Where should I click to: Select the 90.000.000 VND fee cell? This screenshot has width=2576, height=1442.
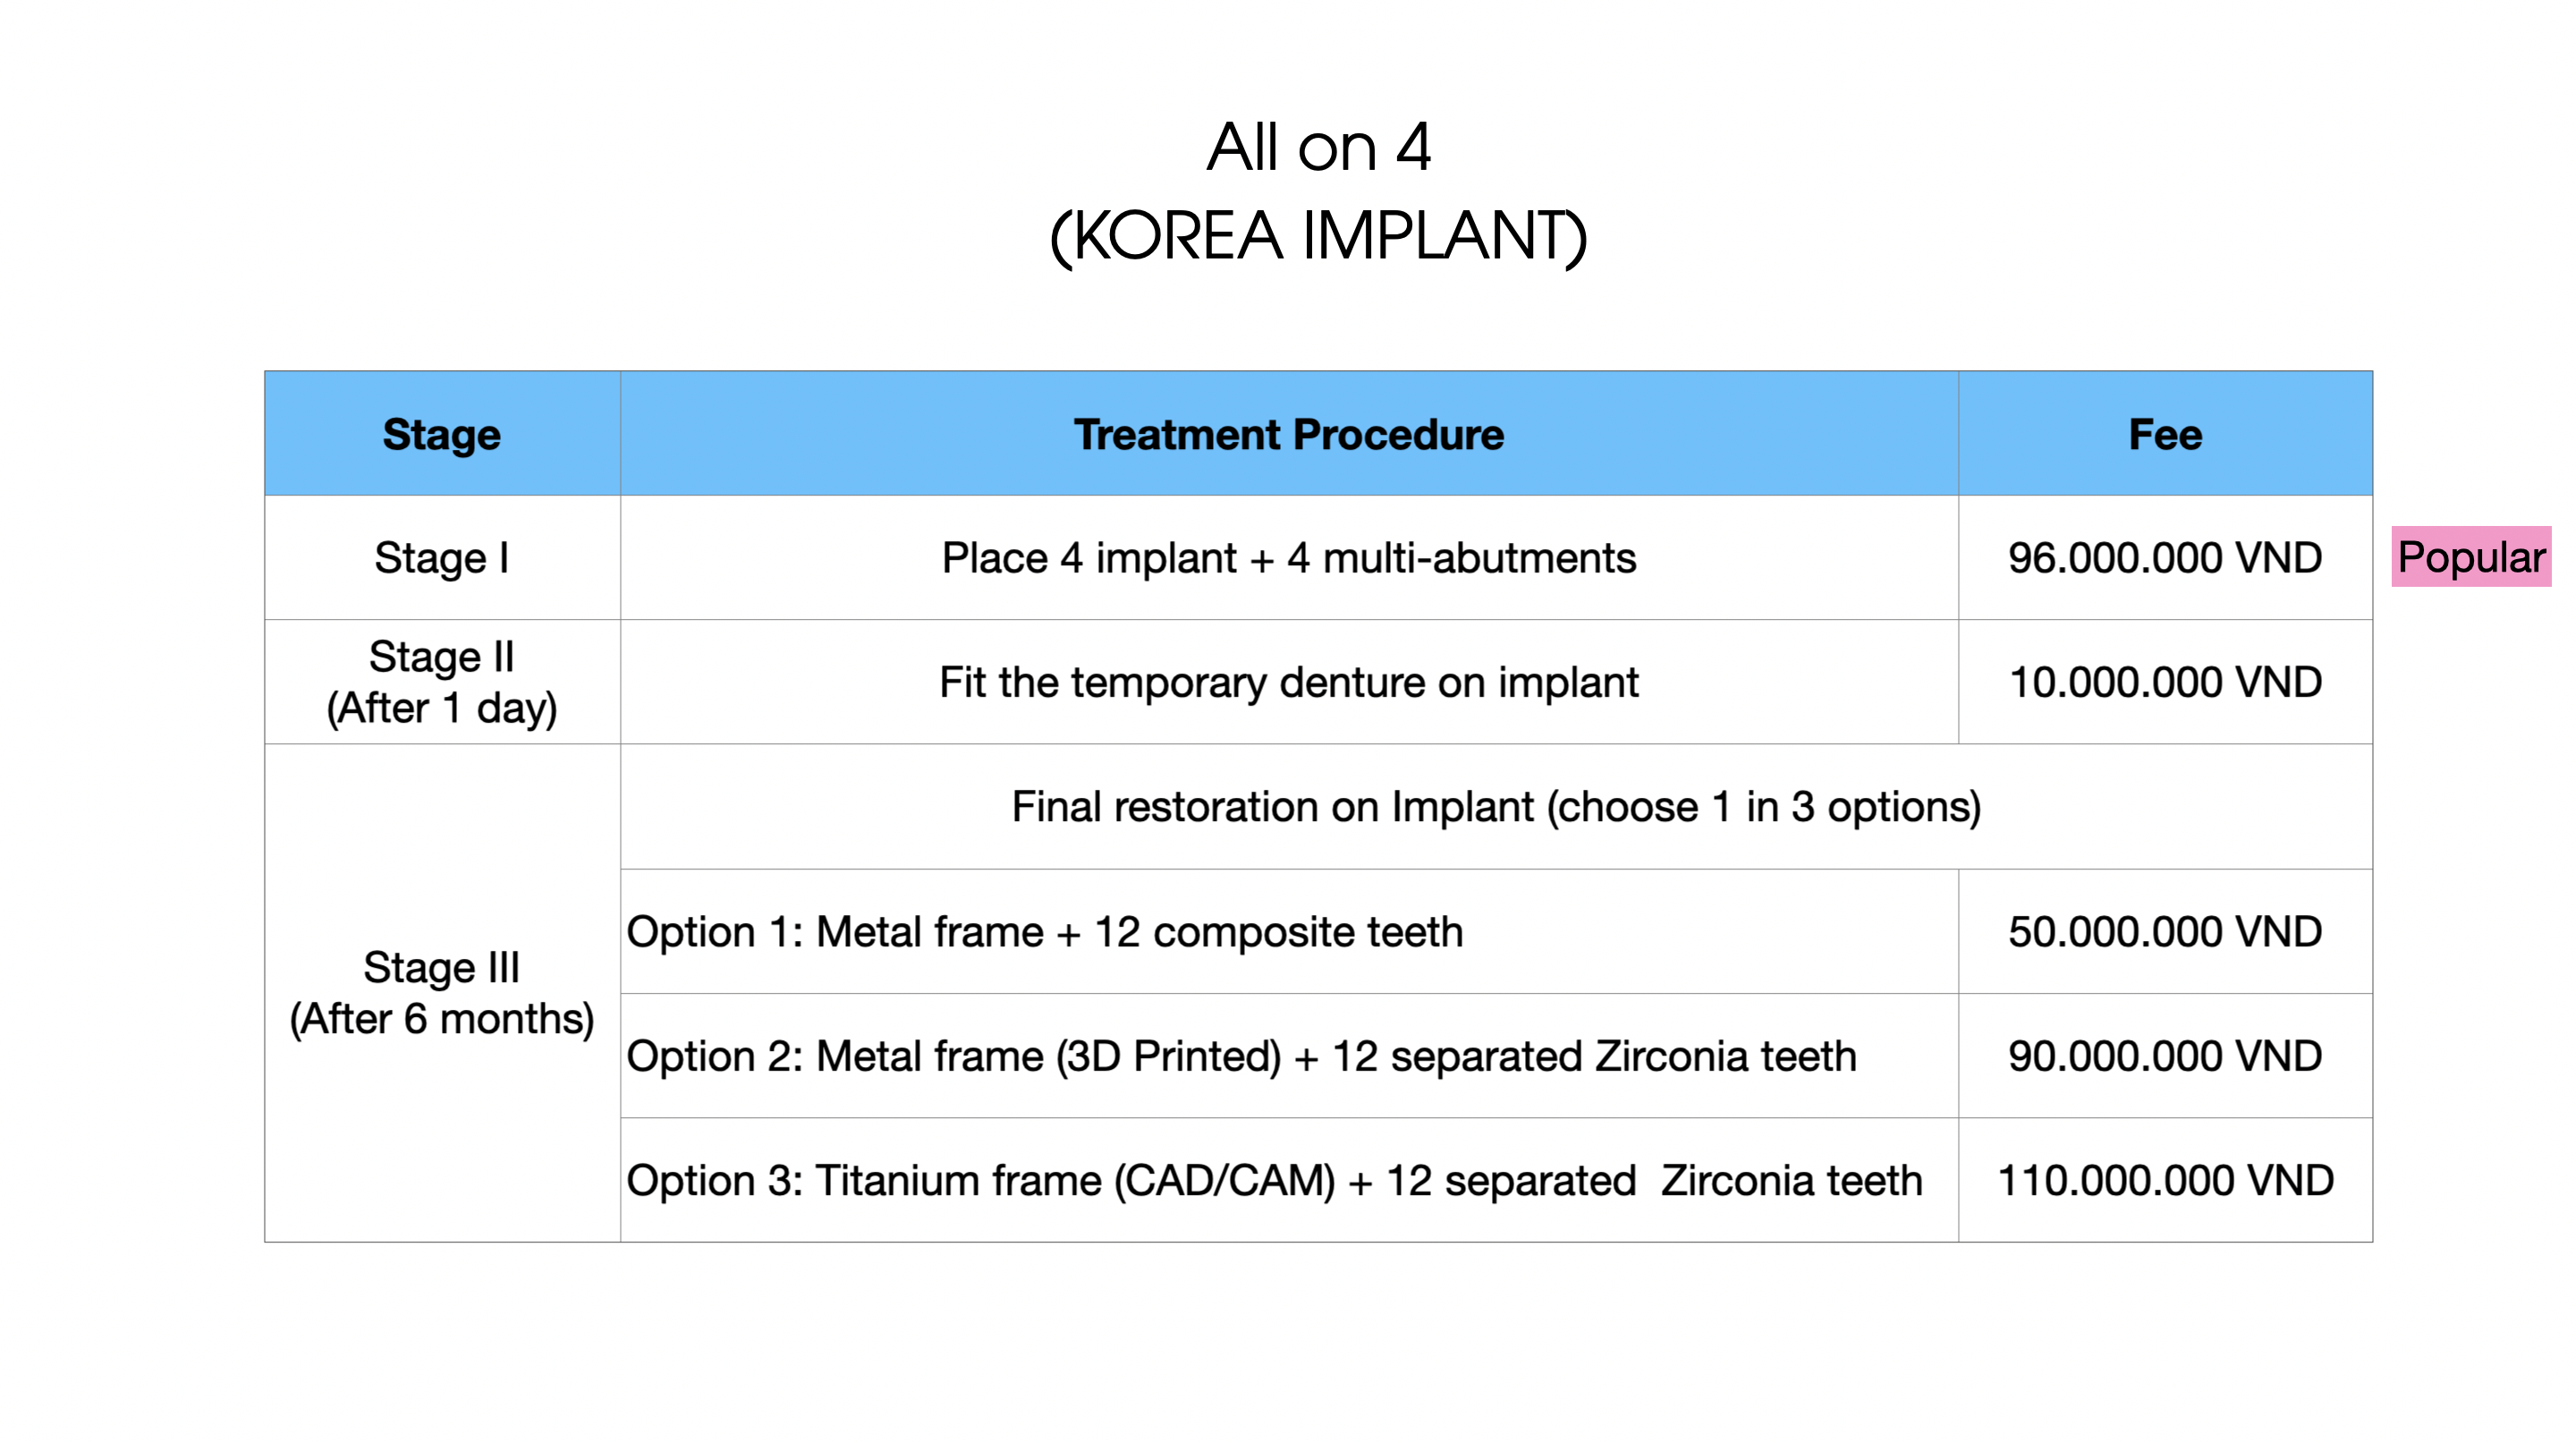coord(2164,1056)
